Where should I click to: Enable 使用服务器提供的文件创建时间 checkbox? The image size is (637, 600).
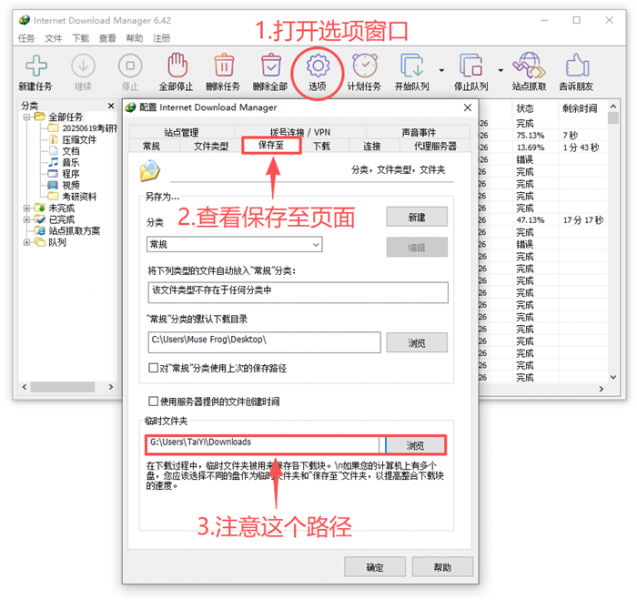tap(153, 401)
